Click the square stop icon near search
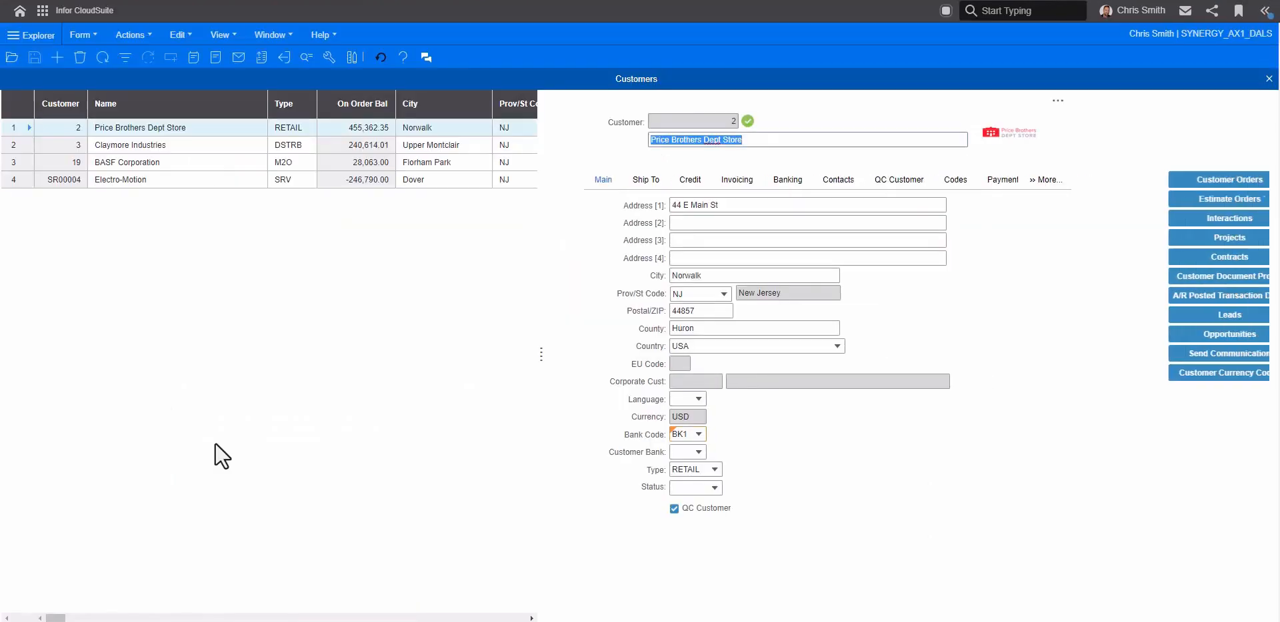The image size is (1280, 622). click(x=946, y=10)
